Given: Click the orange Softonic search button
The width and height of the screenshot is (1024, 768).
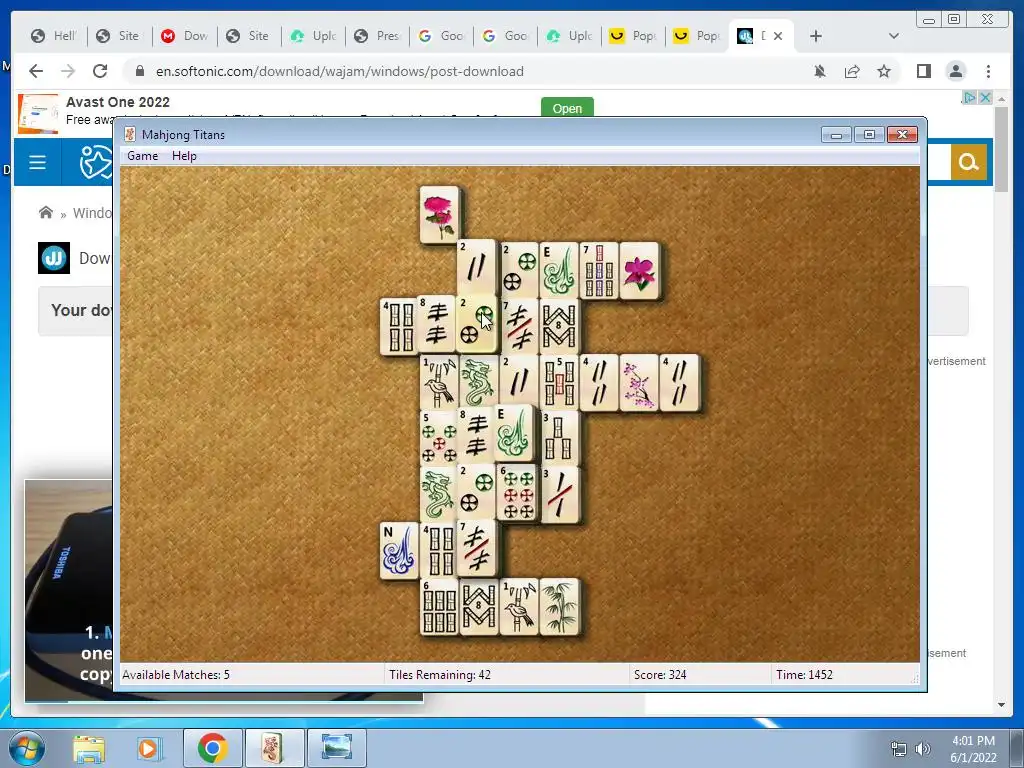Looking at the screenshot, I should click(x=968, y=161).
